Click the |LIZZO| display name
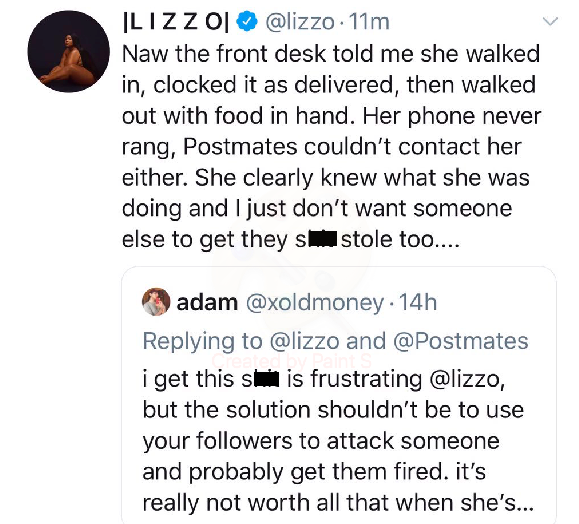579x524 pixels. pyautogui.click(x=176, y=22)
